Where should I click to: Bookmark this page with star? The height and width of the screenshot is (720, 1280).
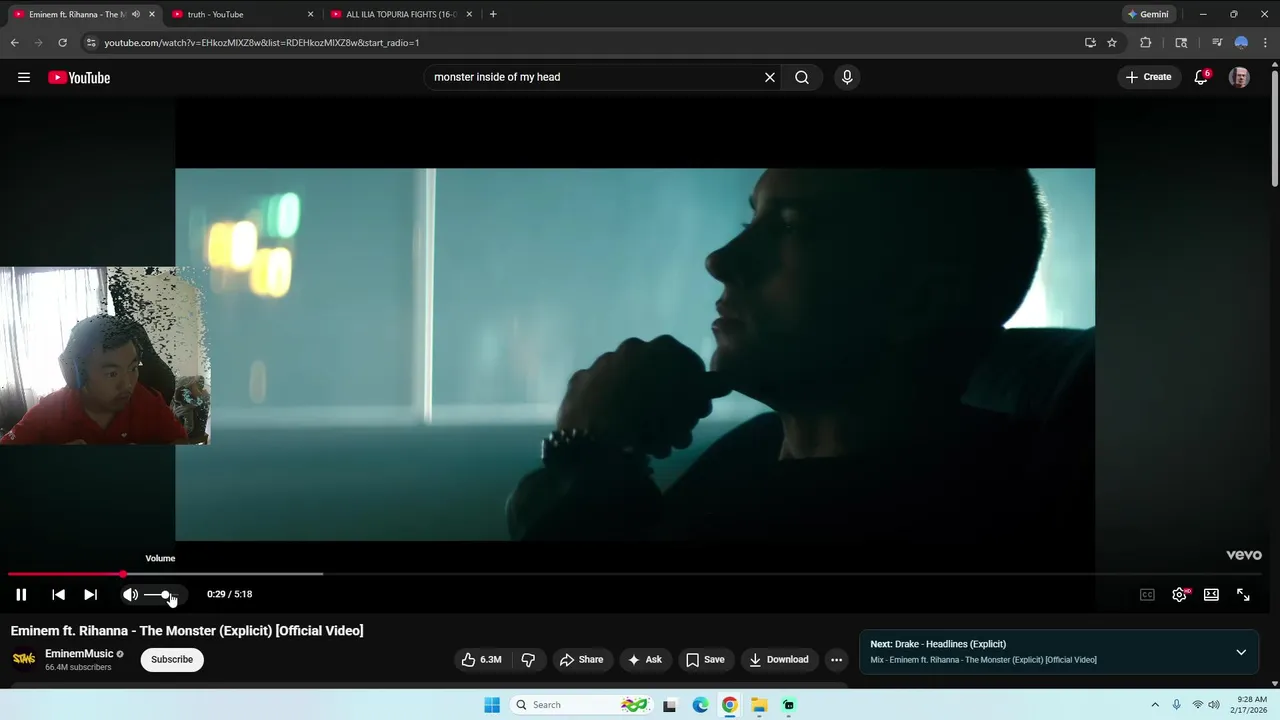(1112, 43)
